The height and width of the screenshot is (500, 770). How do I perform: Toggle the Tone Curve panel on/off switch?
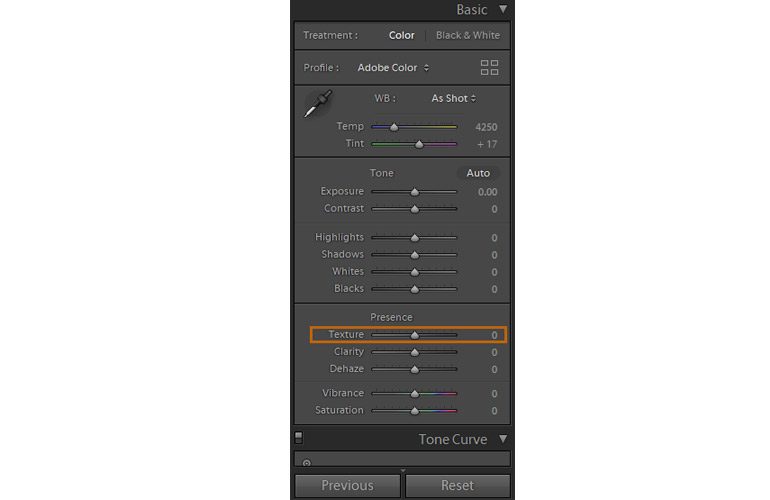point(299,437)
